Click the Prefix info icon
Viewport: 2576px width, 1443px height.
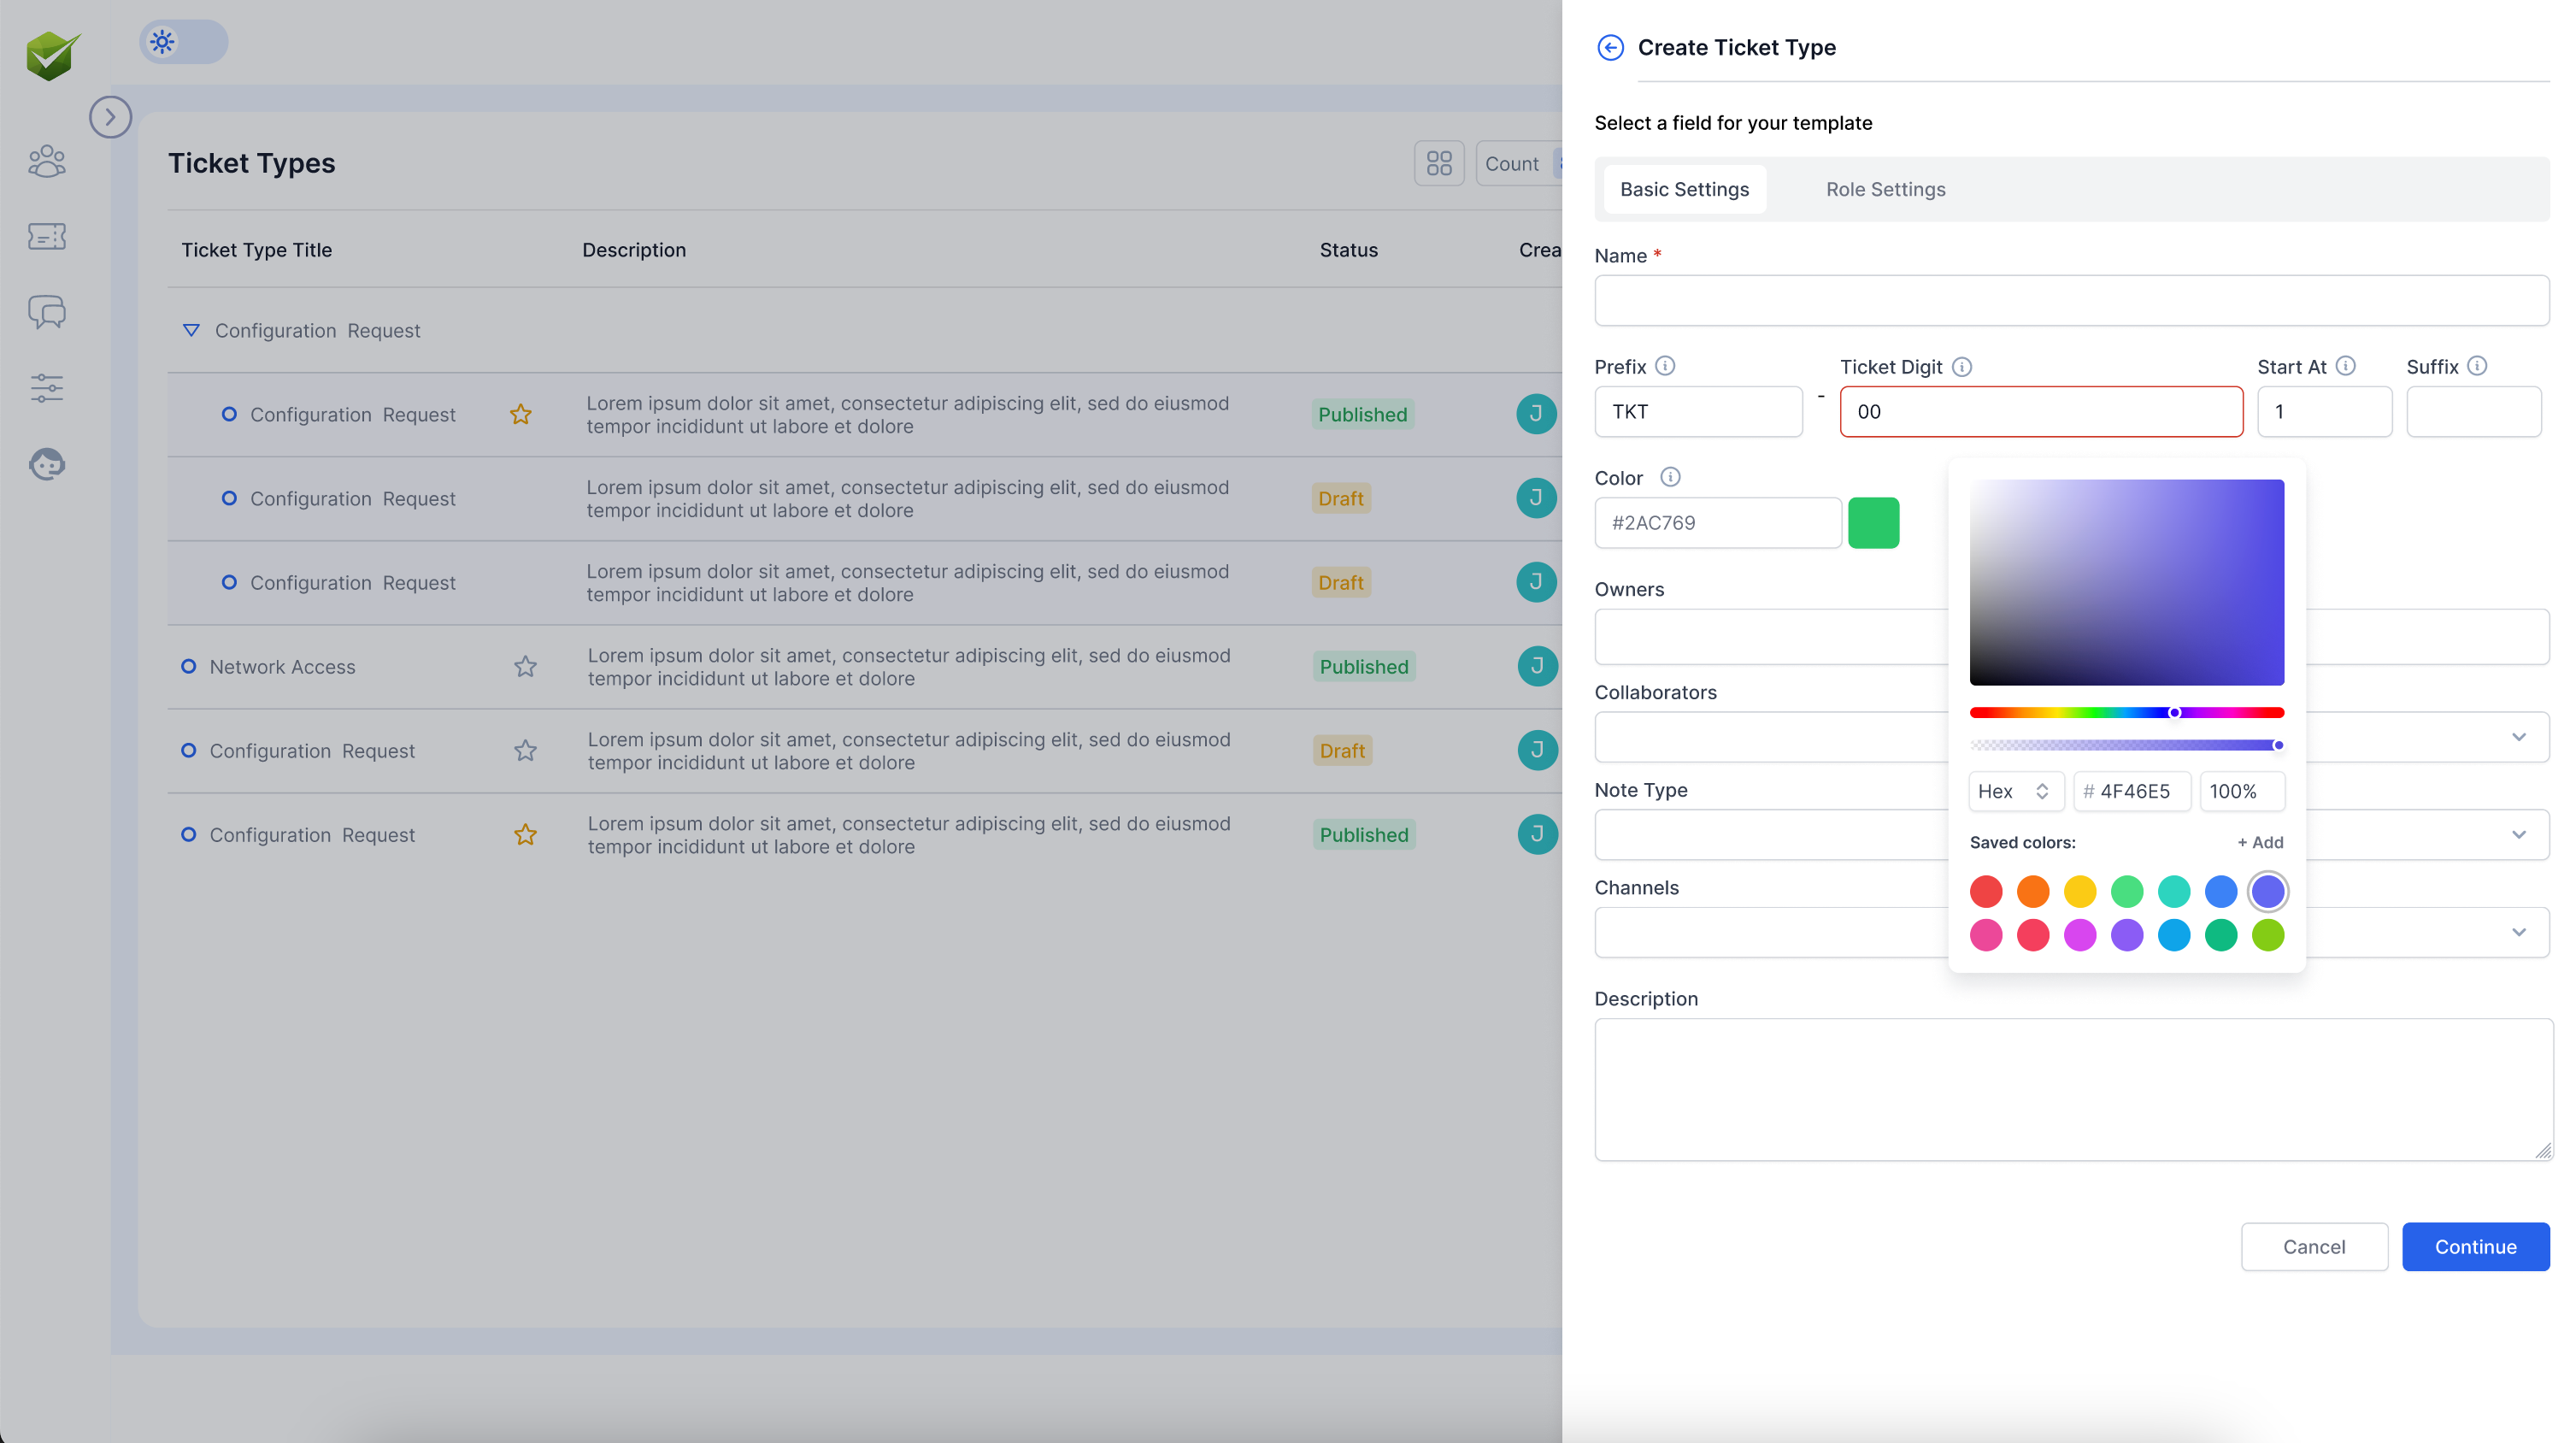click(1665, 366)
